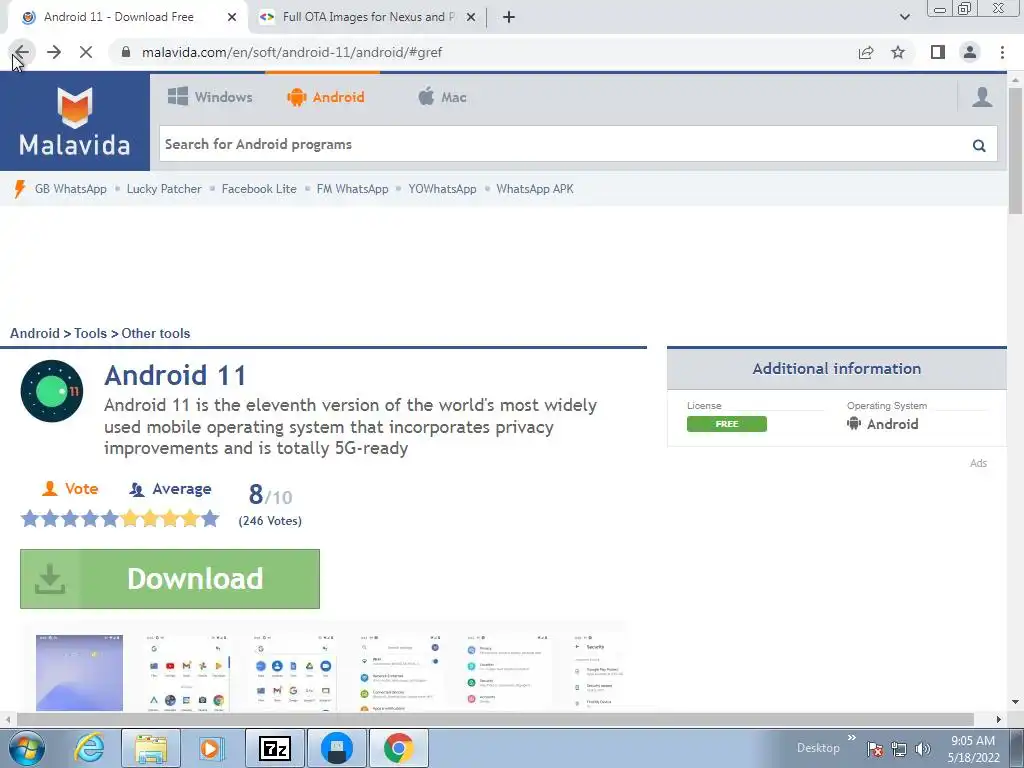This screenshot has width=1024, height=768.
Task: Stop loading the page
Action: point(86,52)
